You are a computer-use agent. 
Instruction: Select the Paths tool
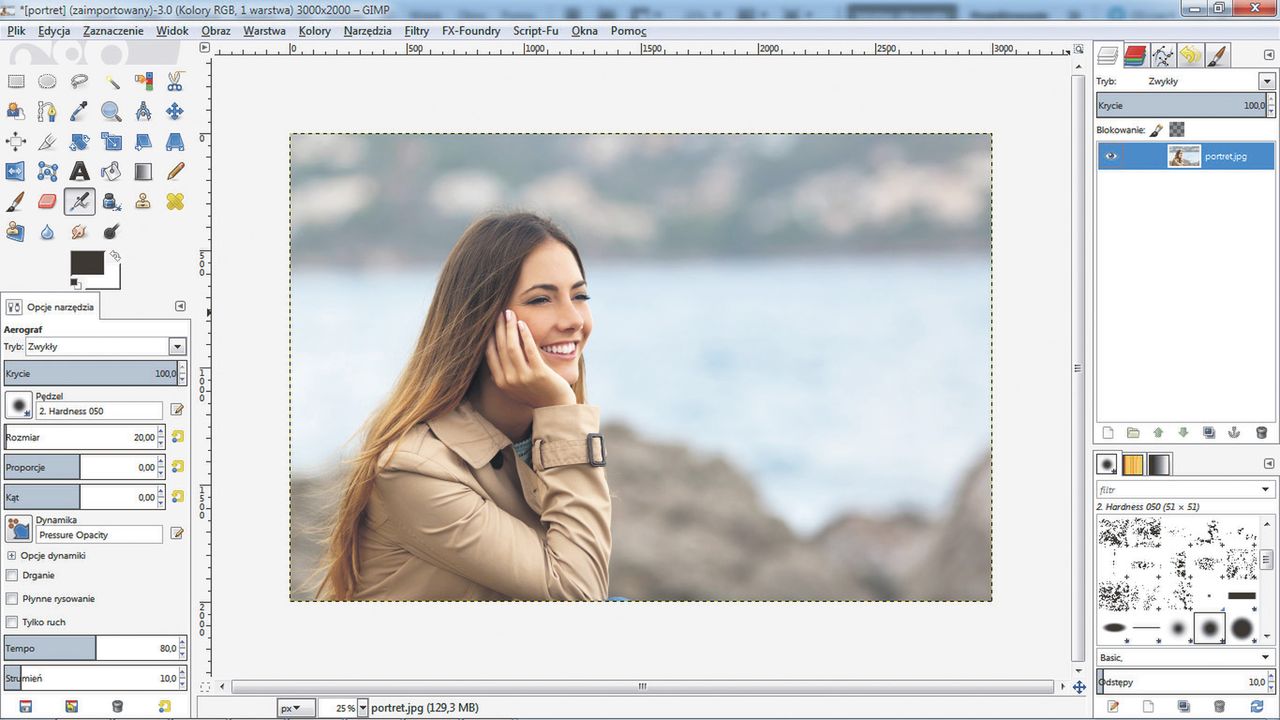coord(47,112)
